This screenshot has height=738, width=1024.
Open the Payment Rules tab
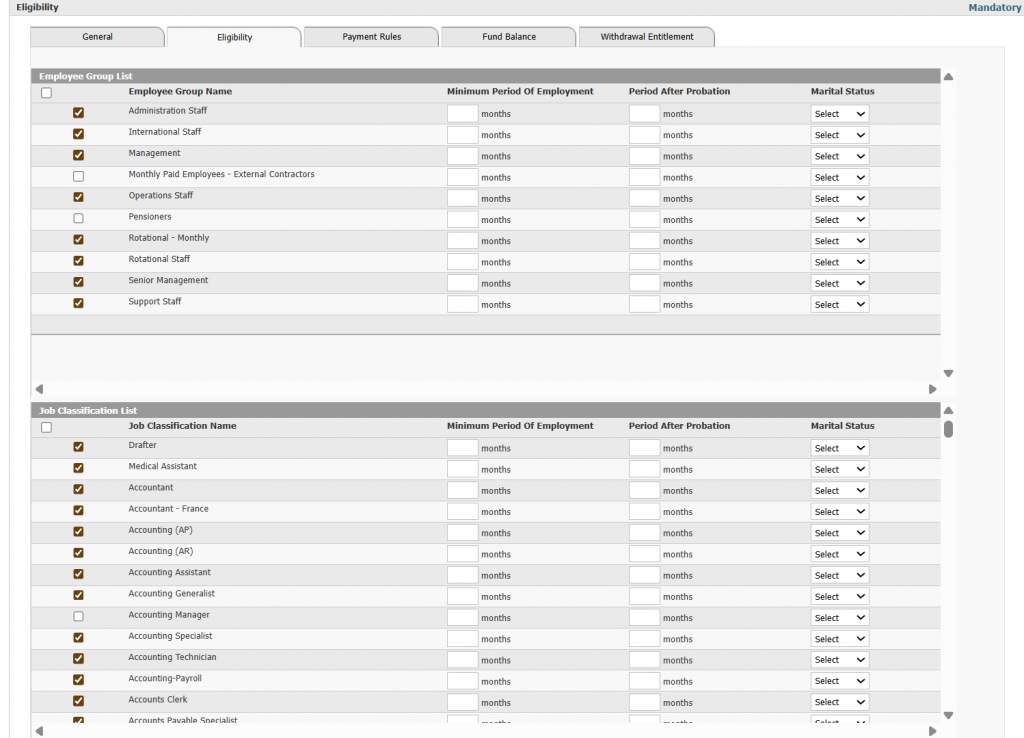point(372,37)
